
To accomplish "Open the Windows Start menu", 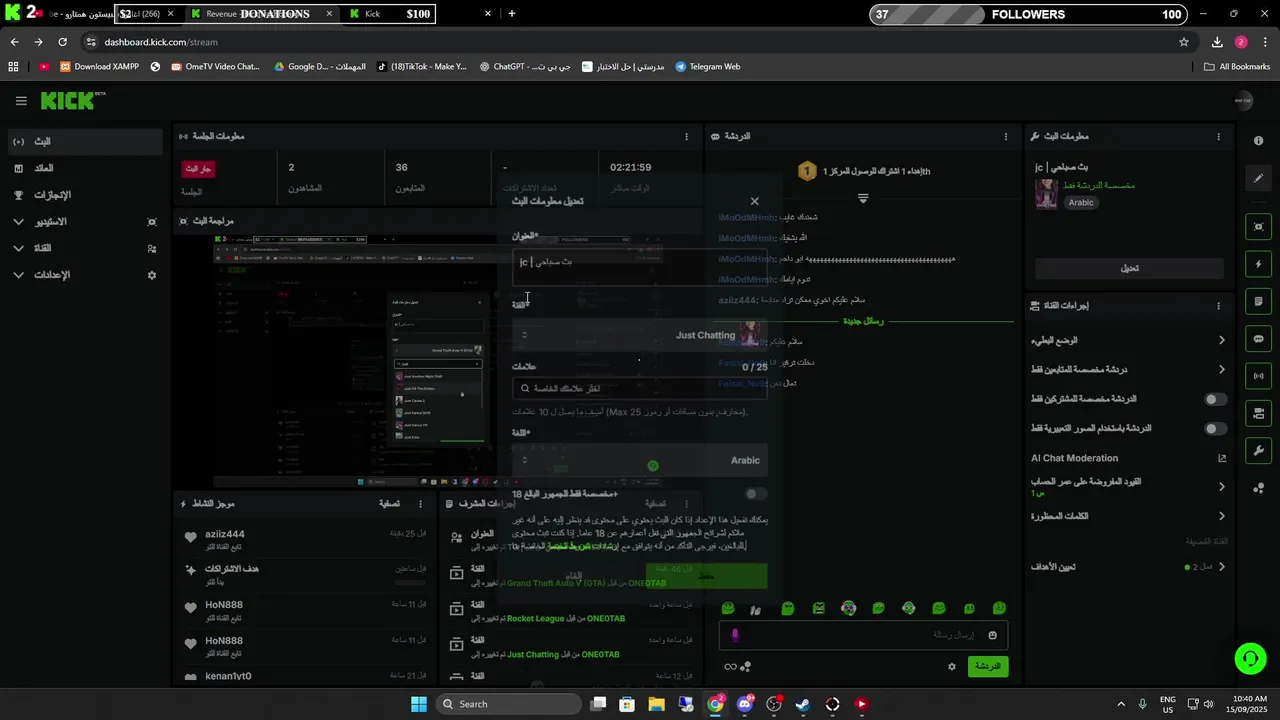I will pos(419,704).
